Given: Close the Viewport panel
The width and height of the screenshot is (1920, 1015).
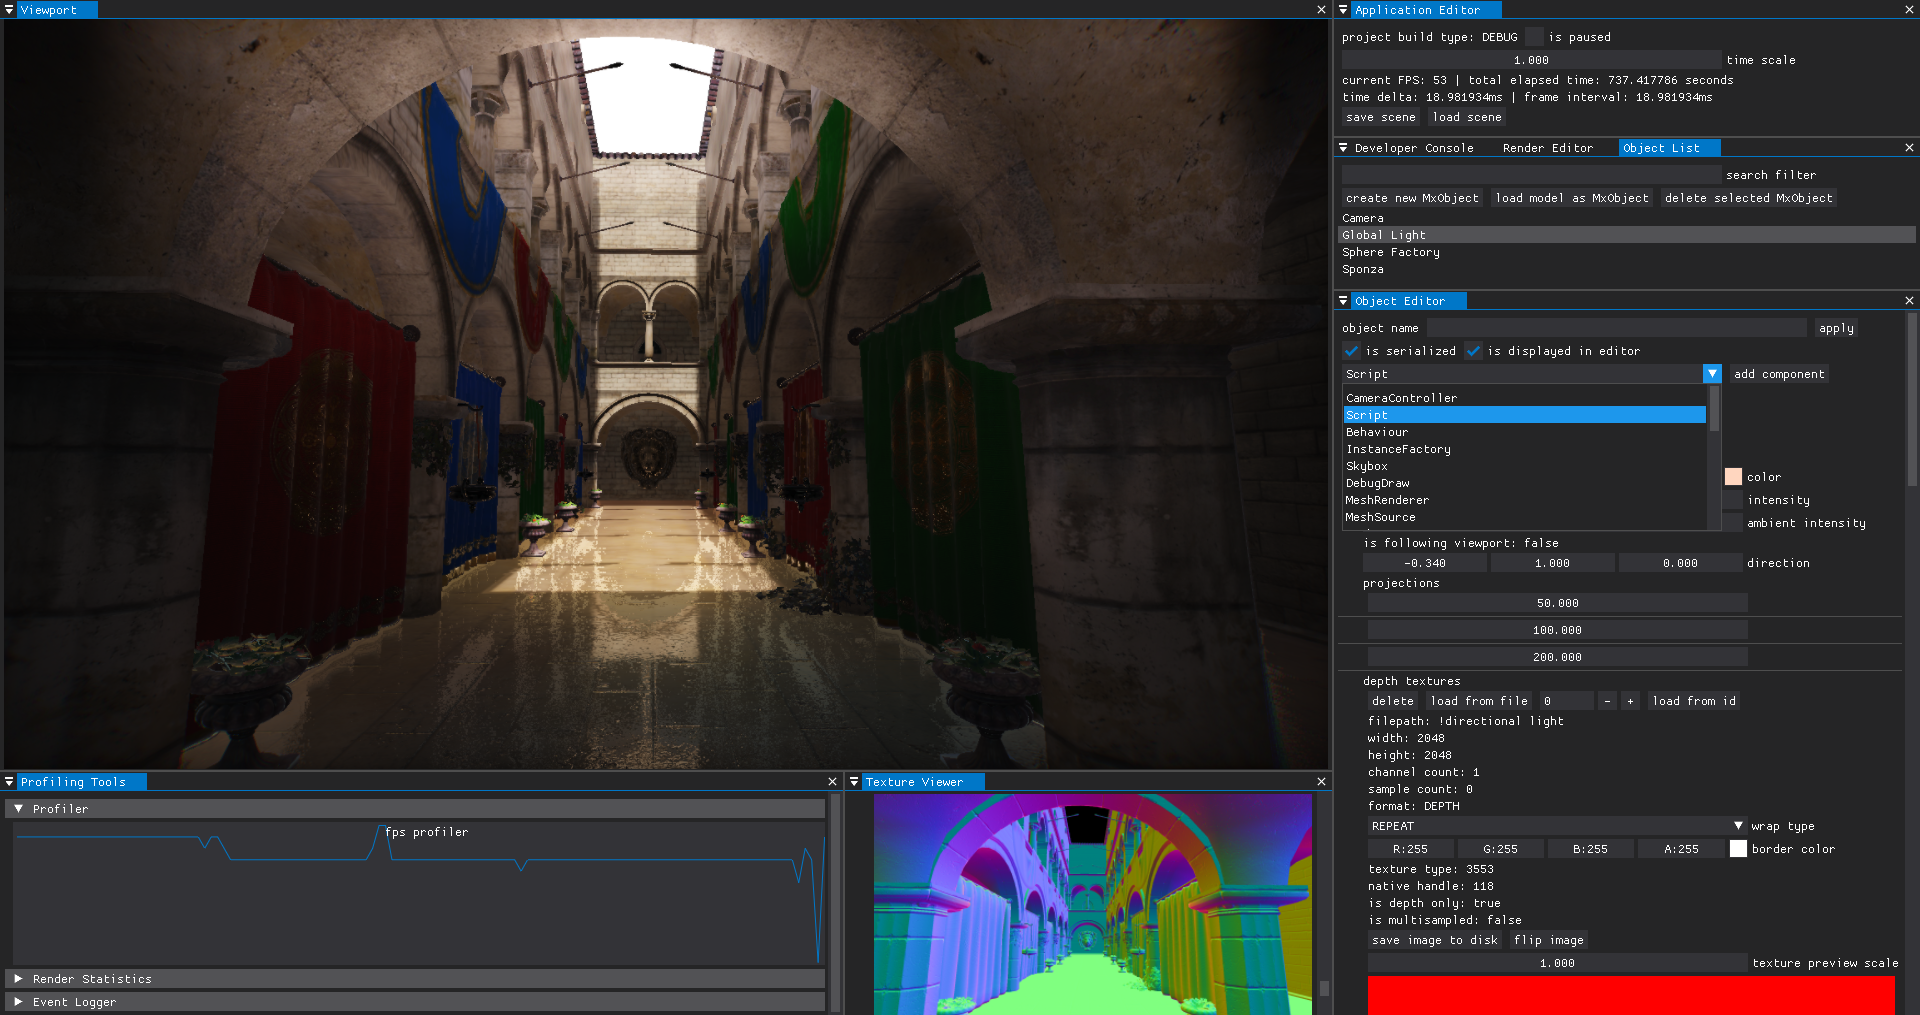Looking at the screenshot, I should 1321,10.
